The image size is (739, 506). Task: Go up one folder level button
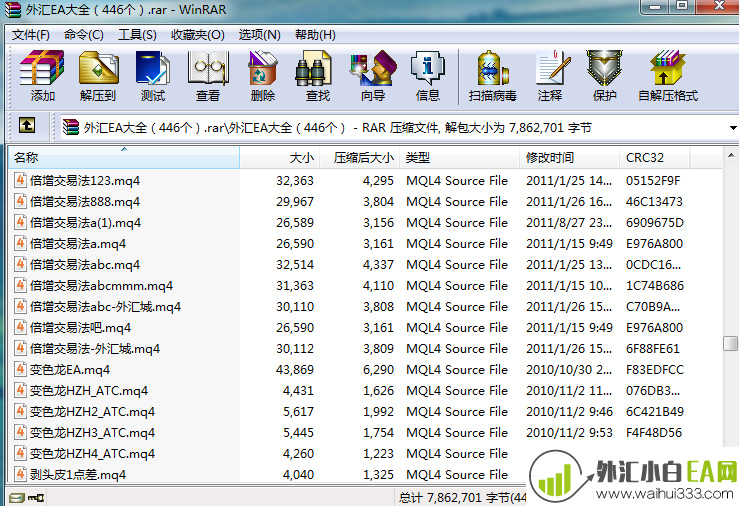click(x=27, y=127)
